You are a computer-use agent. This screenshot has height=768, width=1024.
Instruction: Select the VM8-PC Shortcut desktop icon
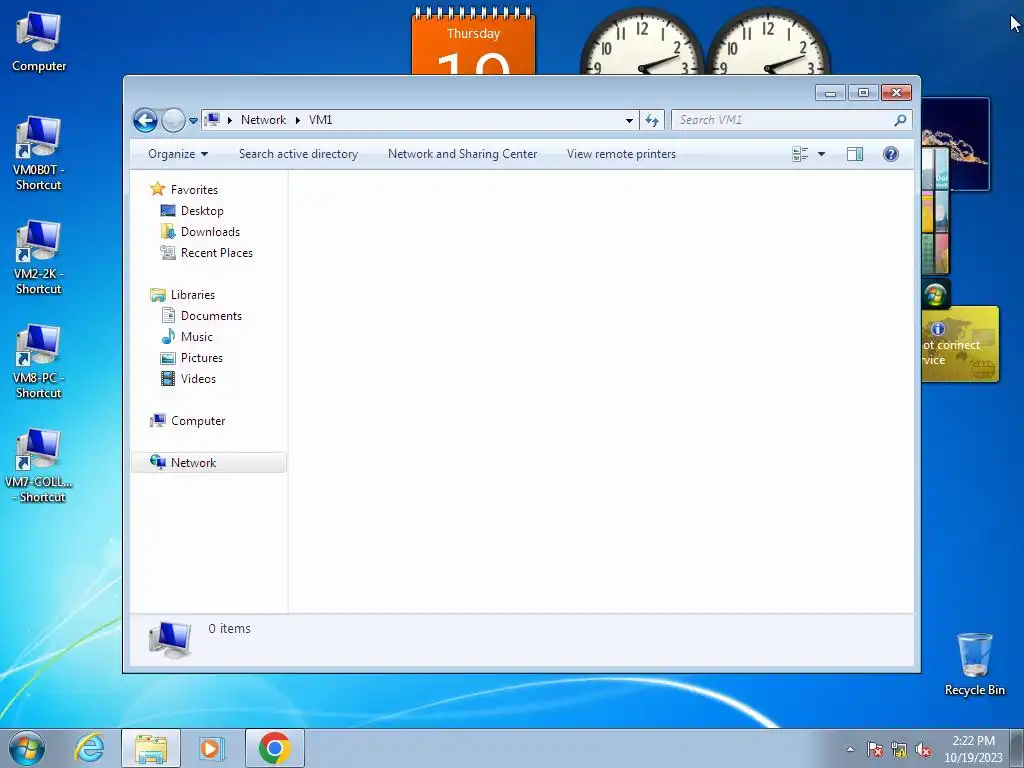point(39,361)
